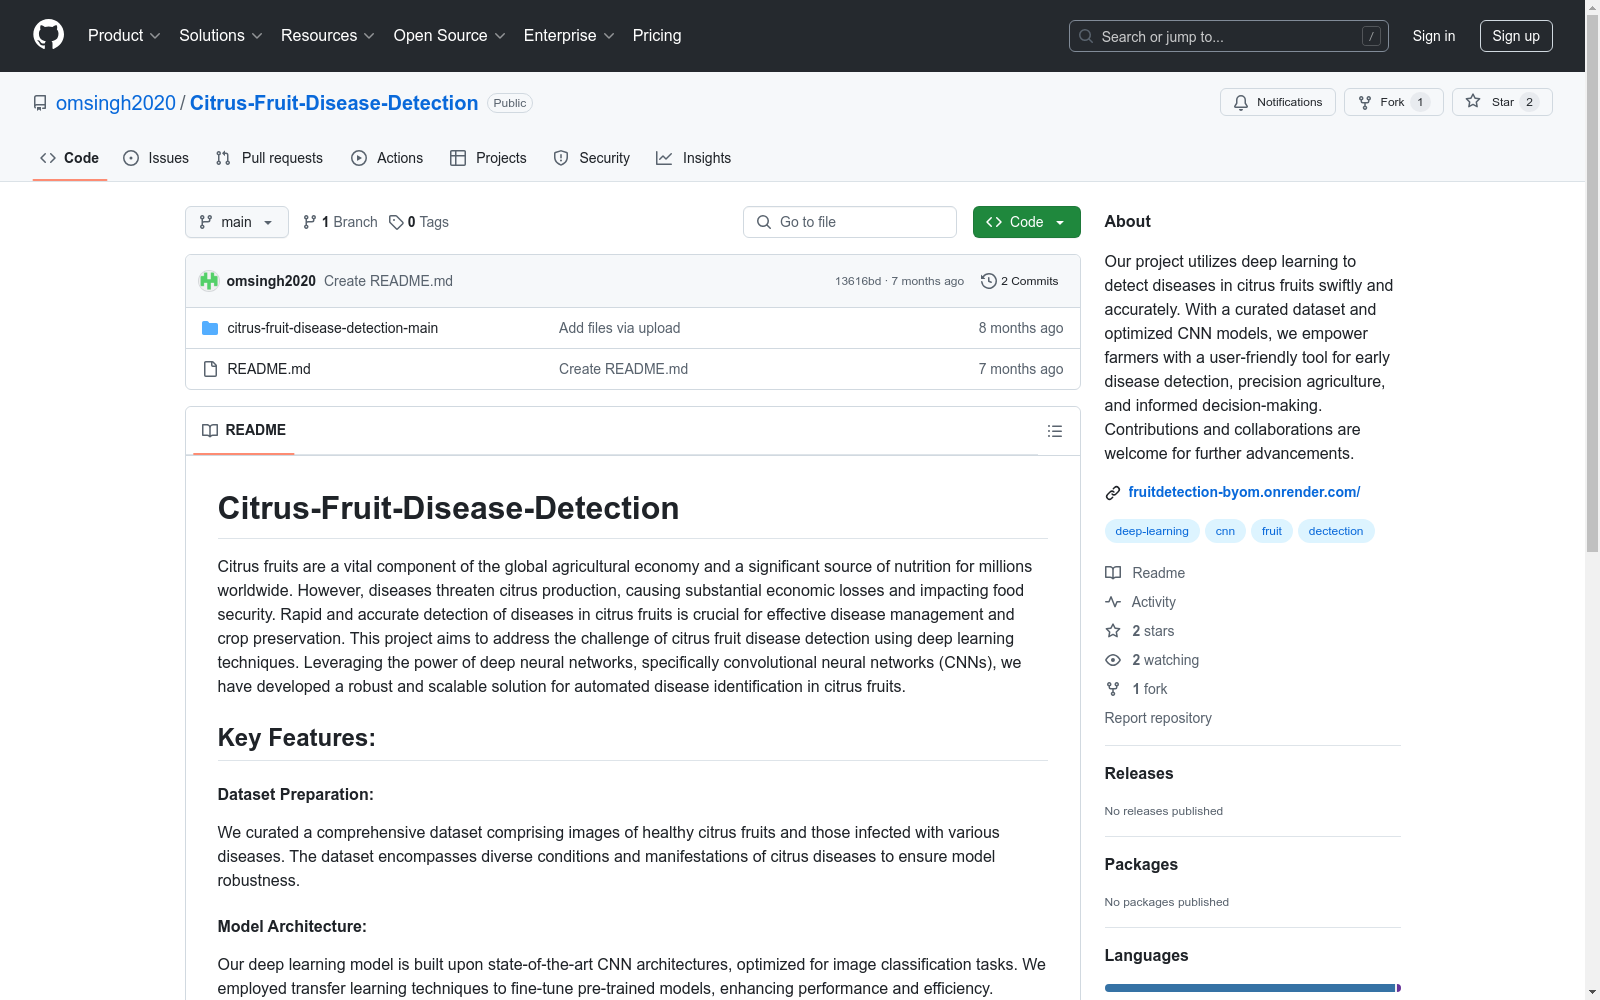This screenshot has width=1600, height=1000.
Task: Expand the Open Source menu
Action: (449, 35)
